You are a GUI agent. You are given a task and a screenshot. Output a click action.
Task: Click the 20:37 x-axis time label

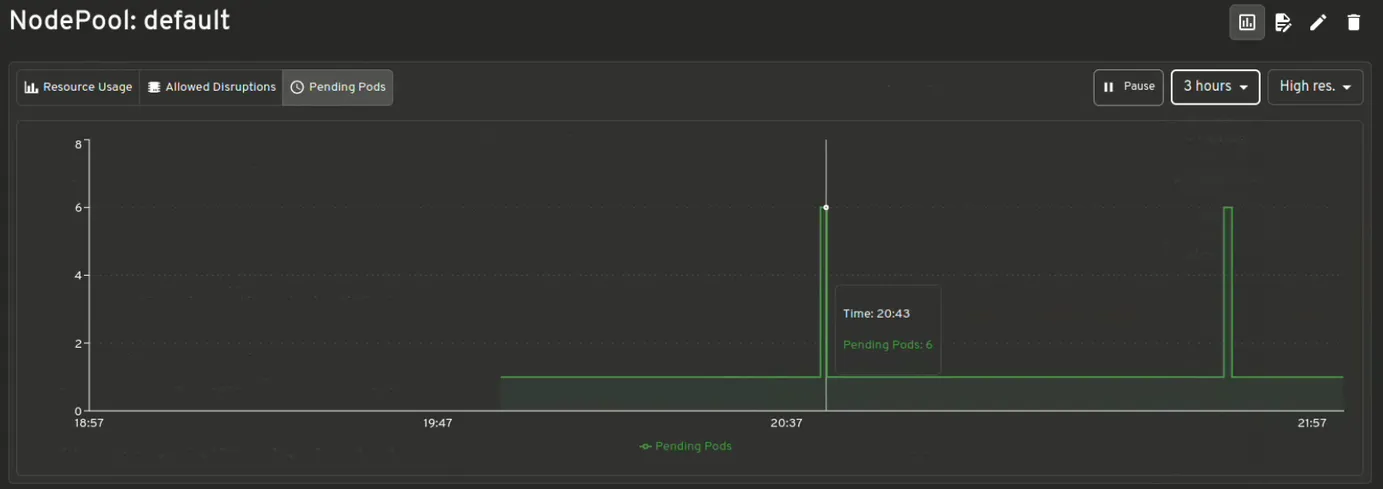[786, 423]
